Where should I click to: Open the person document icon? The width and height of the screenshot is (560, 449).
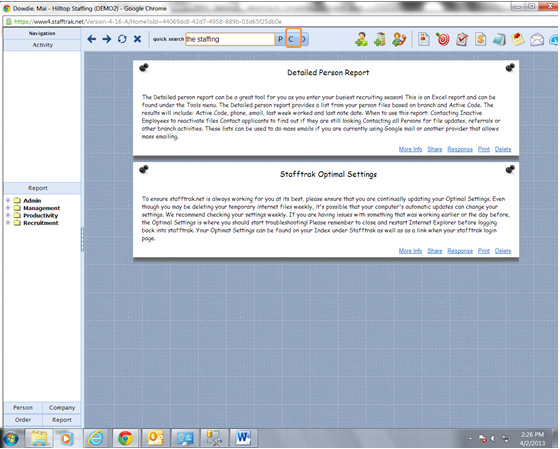tap(424, 39)
